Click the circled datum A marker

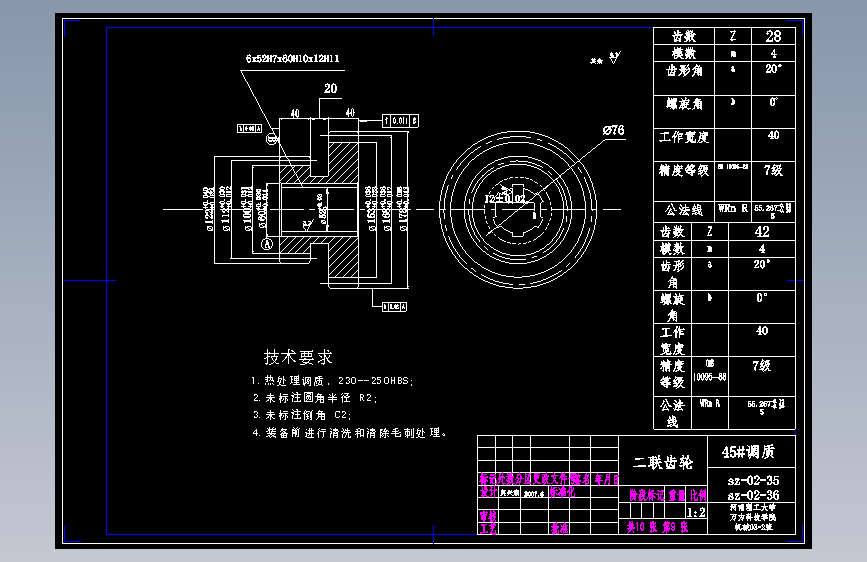[267, 243]
